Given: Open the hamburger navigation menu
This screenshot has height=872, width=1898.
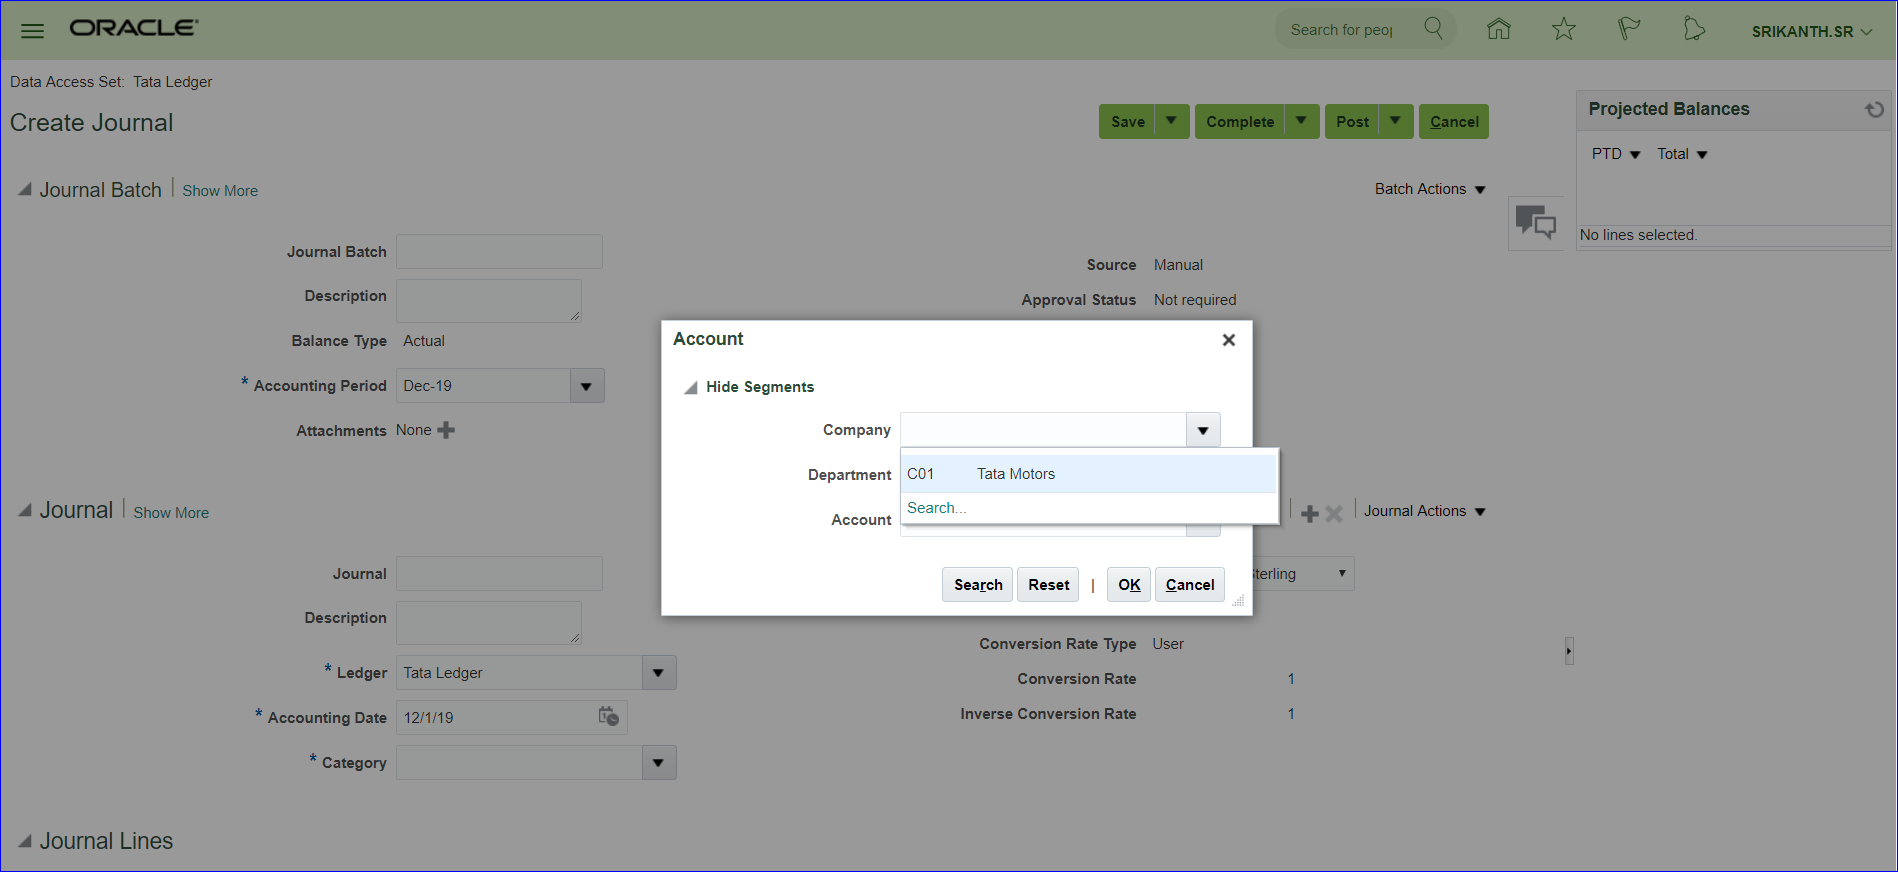Looking at the screenshot, I should pyautogui.click(x=32, y=30).
